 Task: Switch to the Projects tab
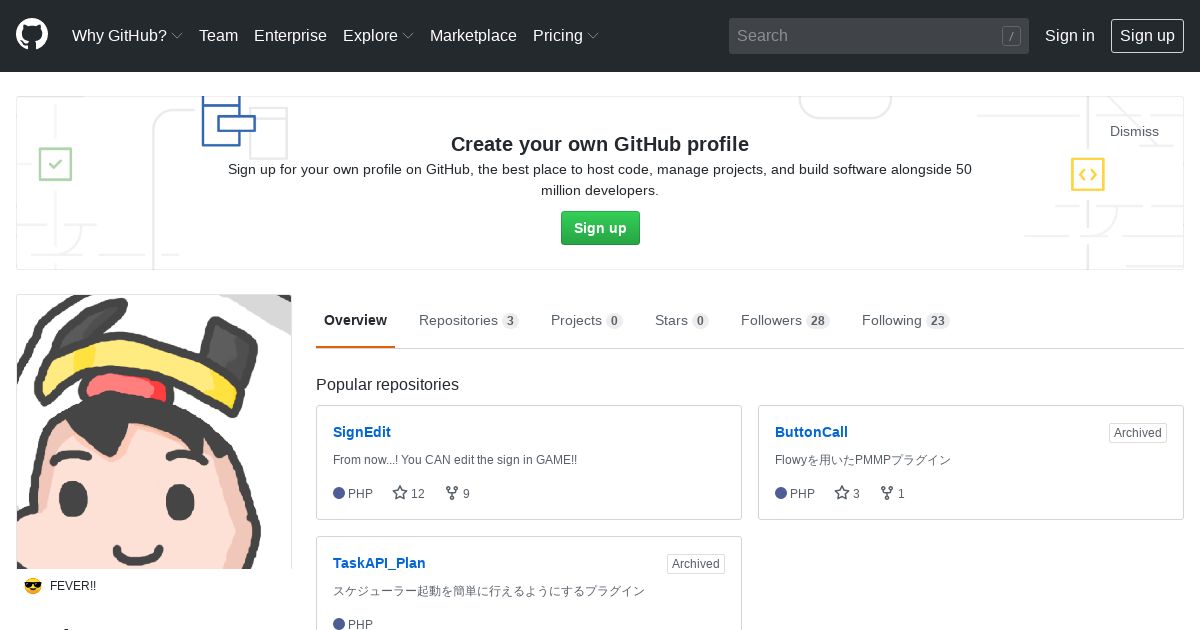pyautogui.click(x=586, y=320)
